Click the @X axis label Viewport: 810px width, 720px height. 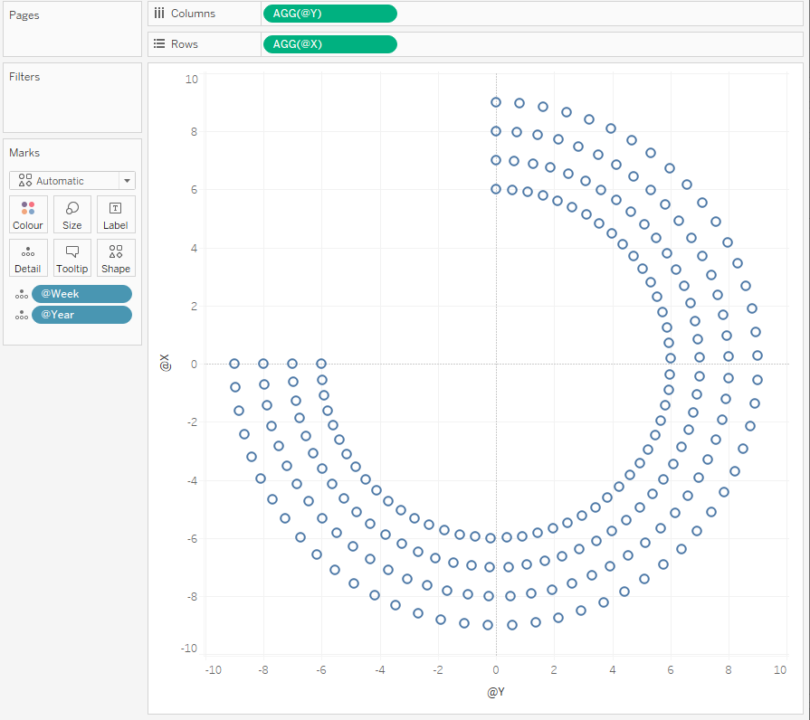click(x=166, y=364)
